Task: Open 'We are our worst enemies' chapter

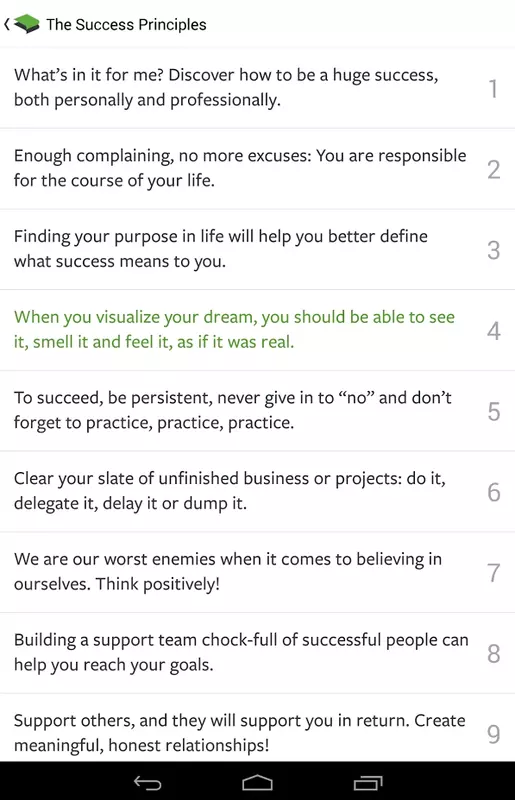Action: tap(257, 572)
